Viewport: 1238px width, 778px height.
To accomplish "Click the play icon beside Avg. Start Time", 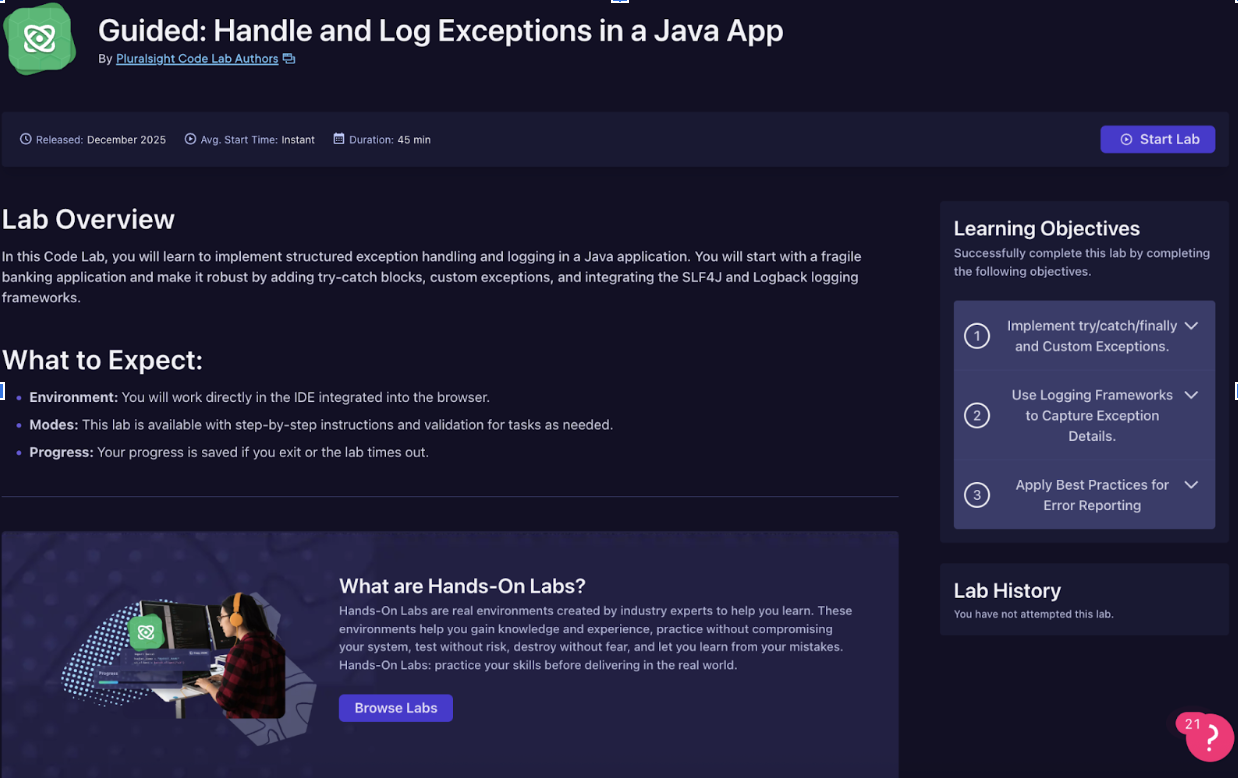I will click(190, 139).
